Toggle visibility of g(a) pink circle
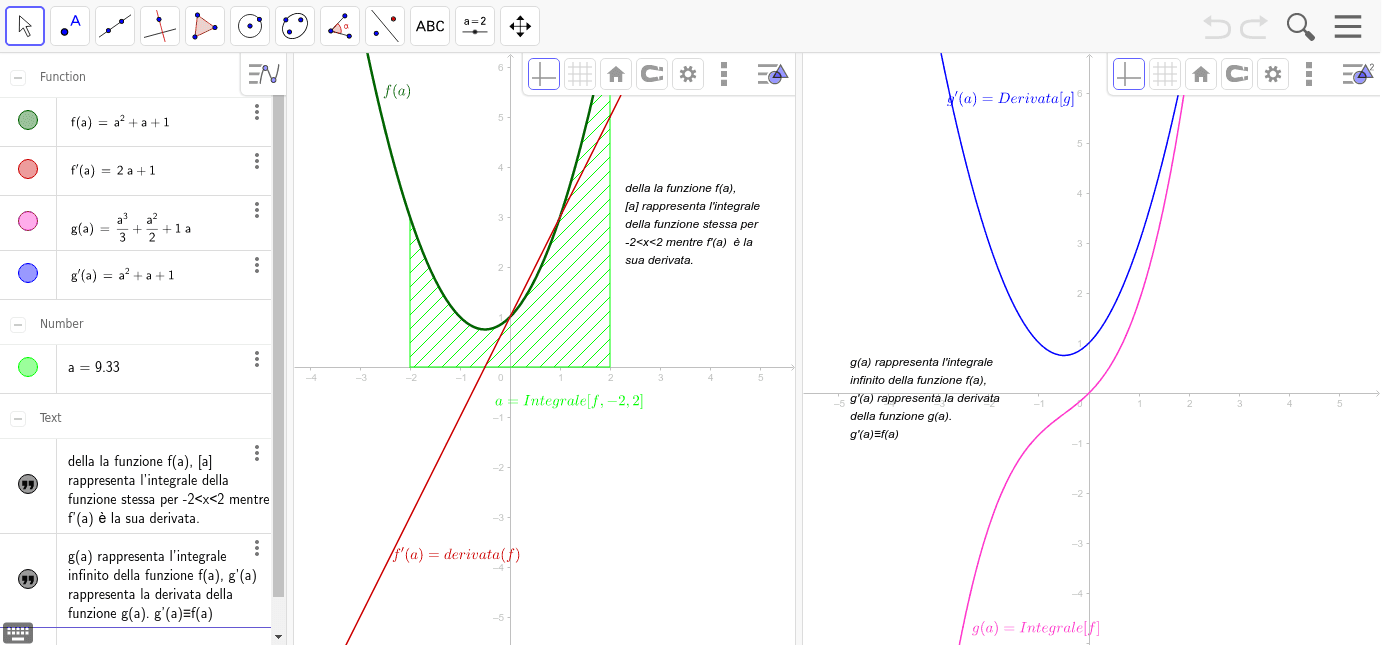1382x647 pixels. coord(28,222)
